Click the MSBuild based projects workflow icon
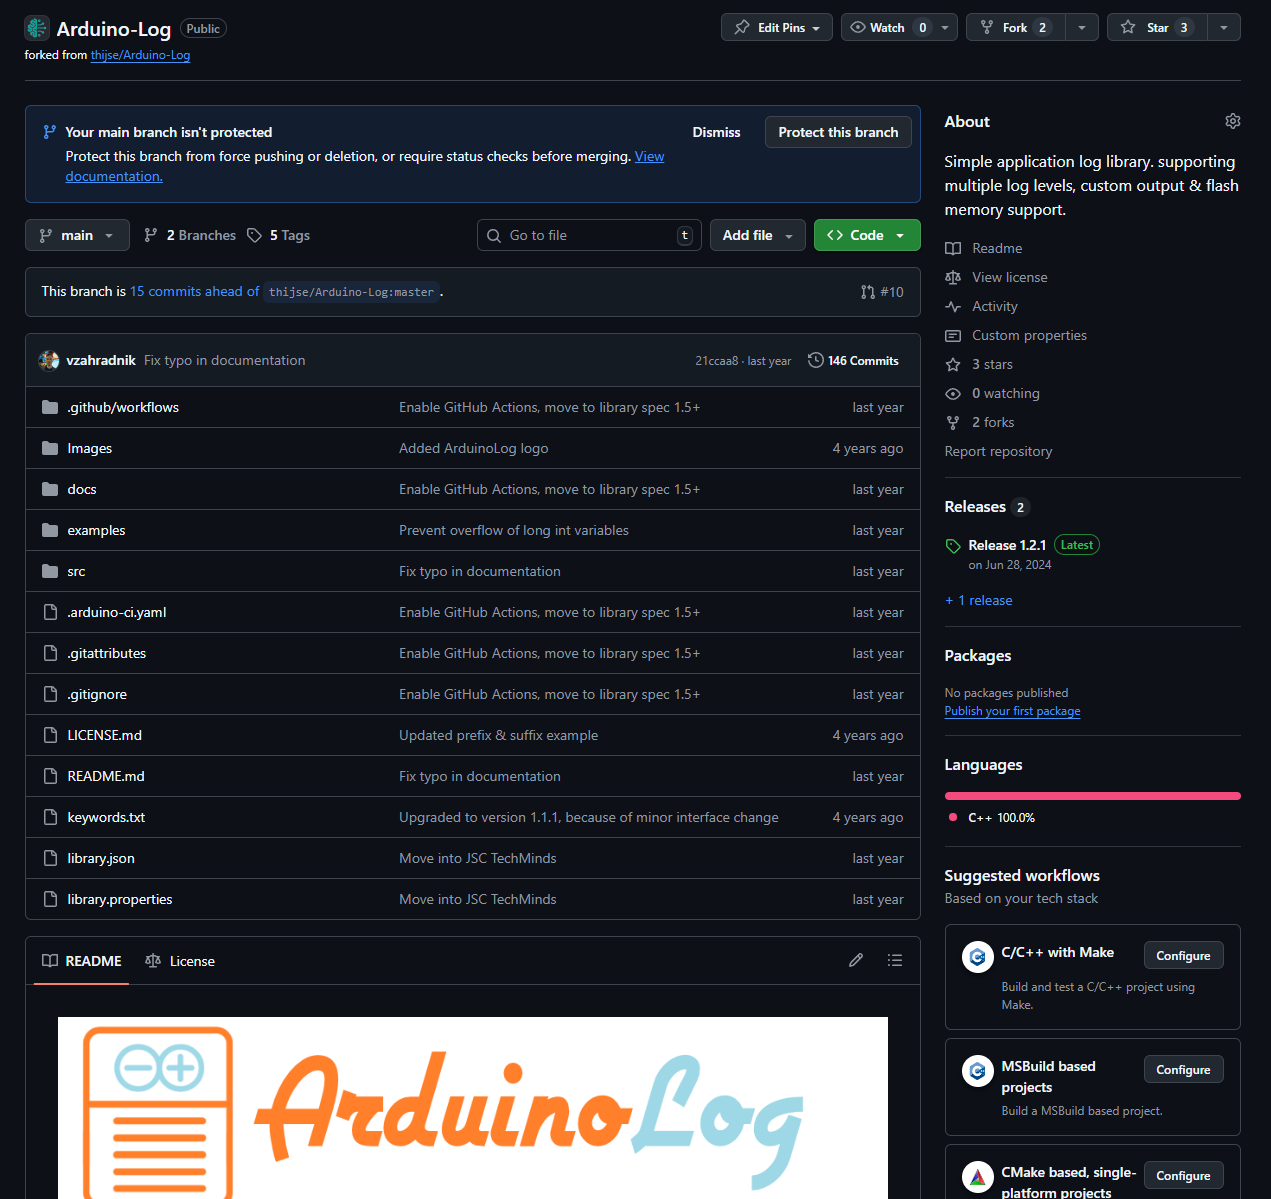The image size is (1271, 1199). click(x=977, y=1071)
